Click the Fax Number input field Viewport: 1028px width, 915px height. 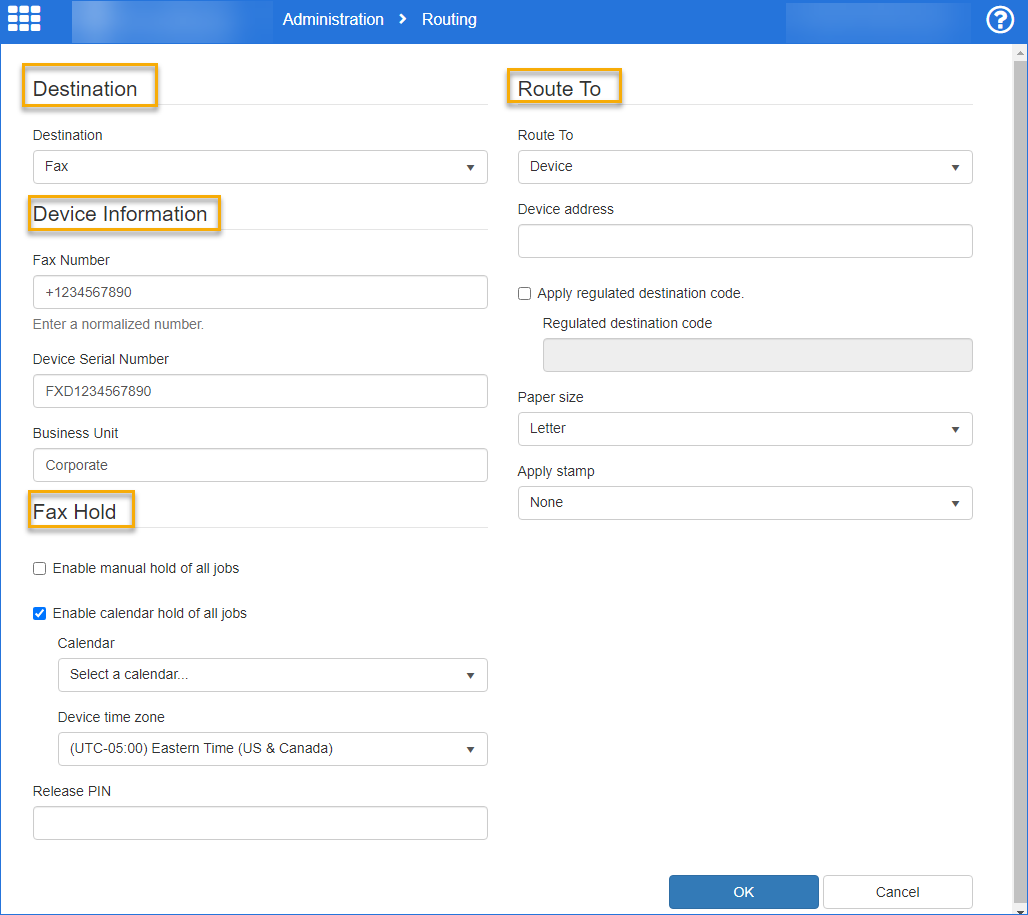point(260,292)
